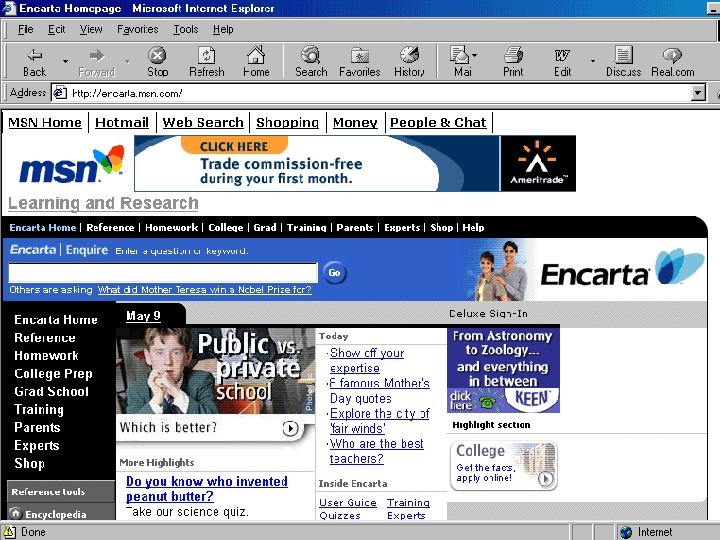Click the Learning and Research heading link
This screenshot has height=540, width=720.
tap(103, 203)
